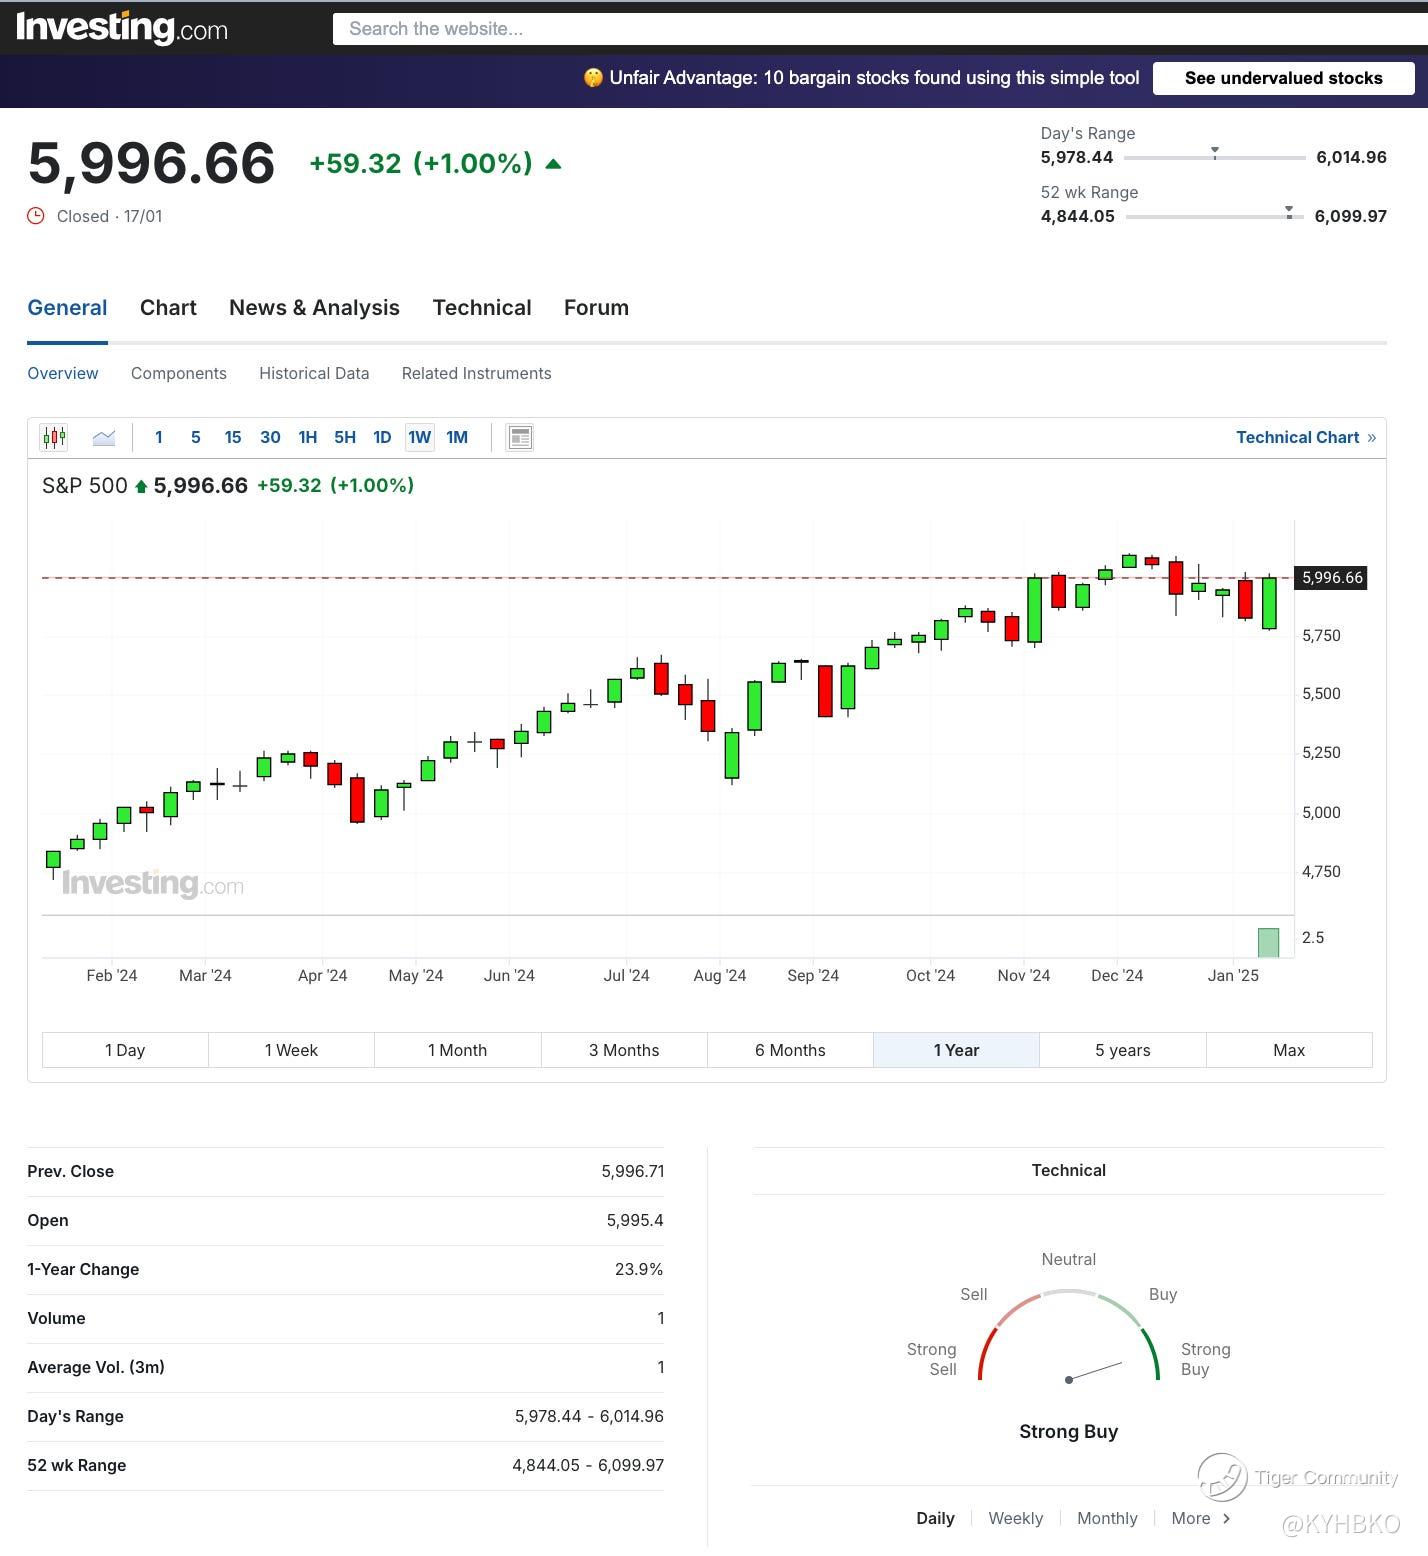Click the 52 wk Range slider marker
Image resolution: width=1428 pixels, height=1556 pixels.
[x=1289, y=211]
